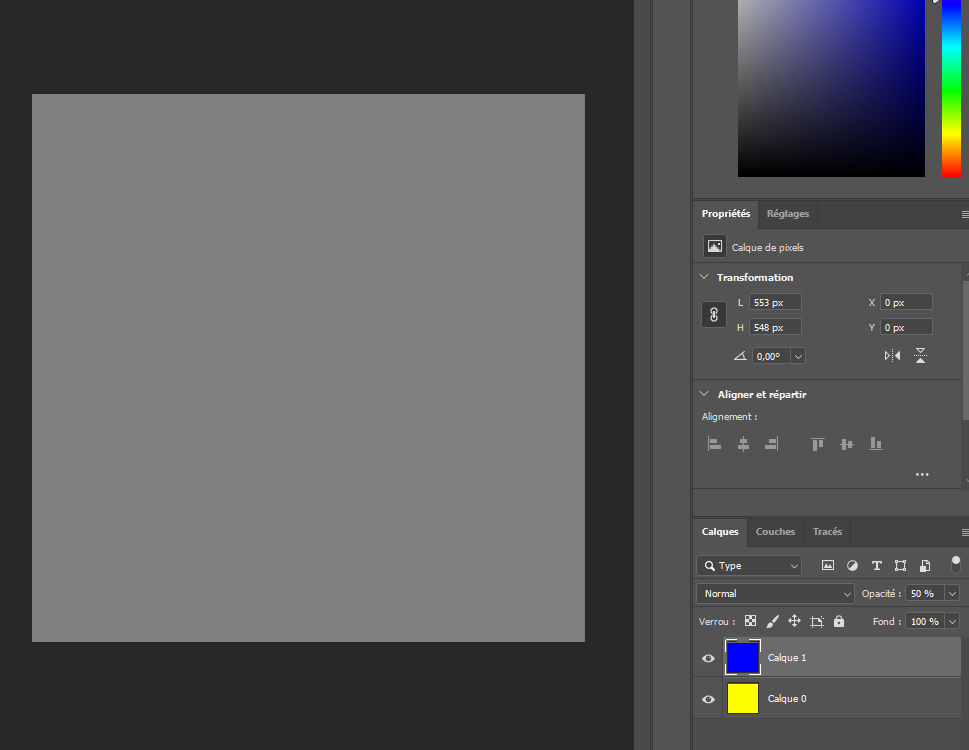Screen dimensions: 969x750
Task: Toggle visibility of the Calque 0 layer
Action: click(x=708, y=699)
